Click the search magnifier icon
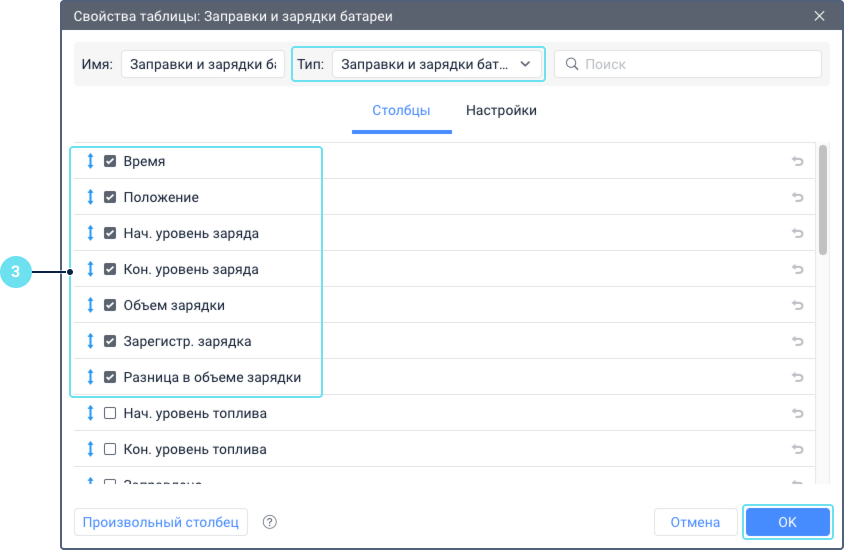844x550 pixels. [572, 64]
